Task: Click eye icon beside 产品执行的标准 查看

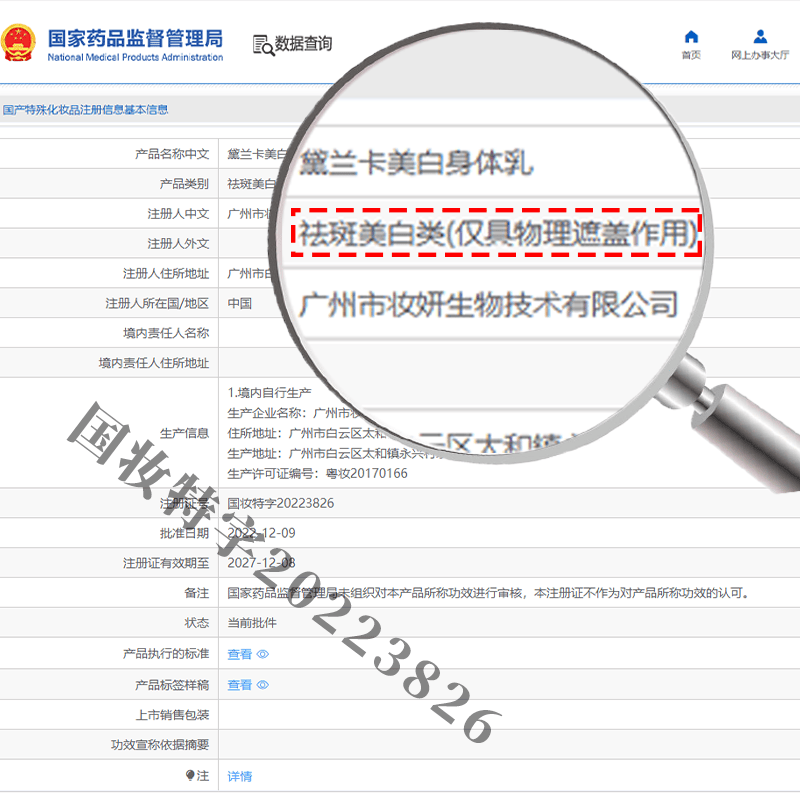Action: click(x=263, y=654)
